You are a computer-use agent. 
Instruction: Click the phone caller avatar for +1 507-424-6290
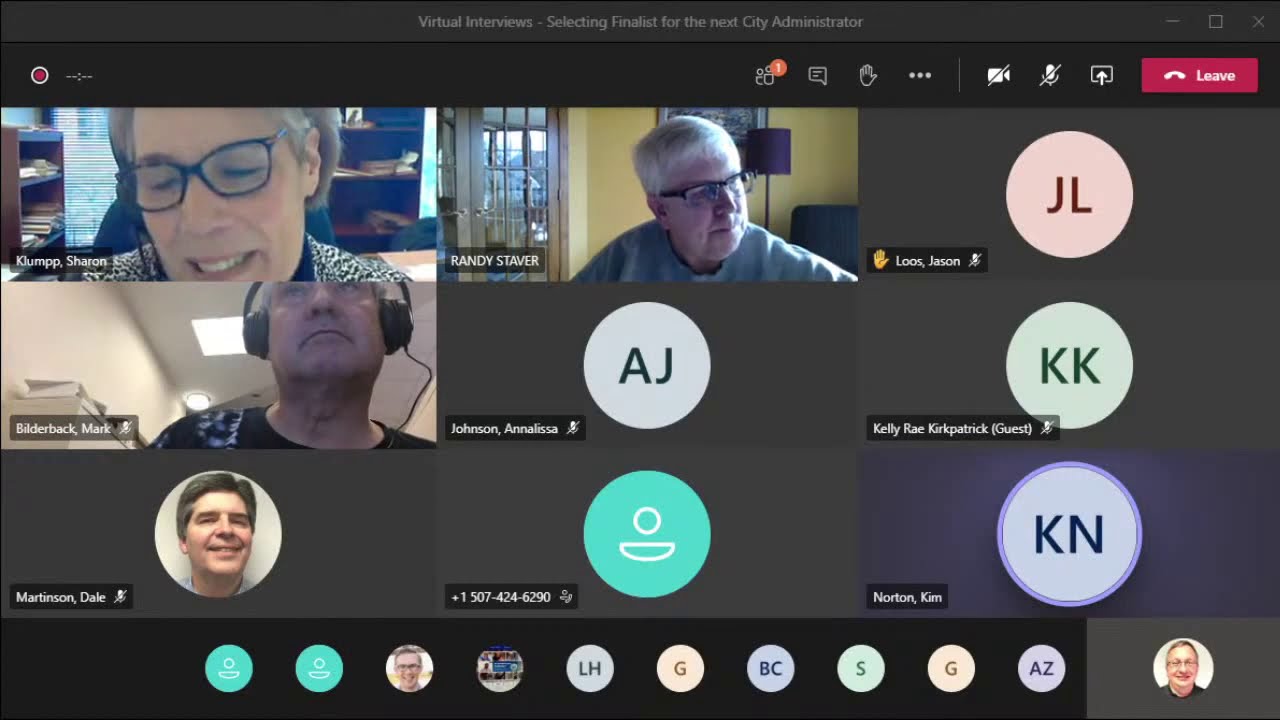pyautogui.click(x=647, y=534)
